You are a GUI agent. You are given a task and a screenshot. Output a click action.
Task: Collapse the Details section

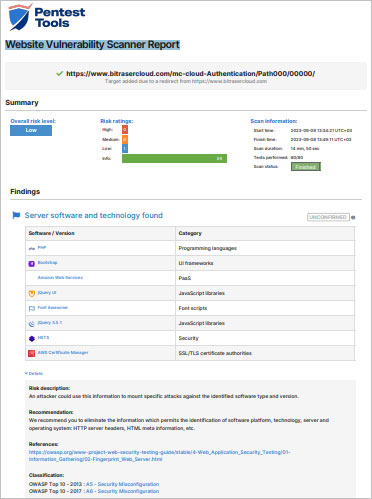click(x=34, y=373)
